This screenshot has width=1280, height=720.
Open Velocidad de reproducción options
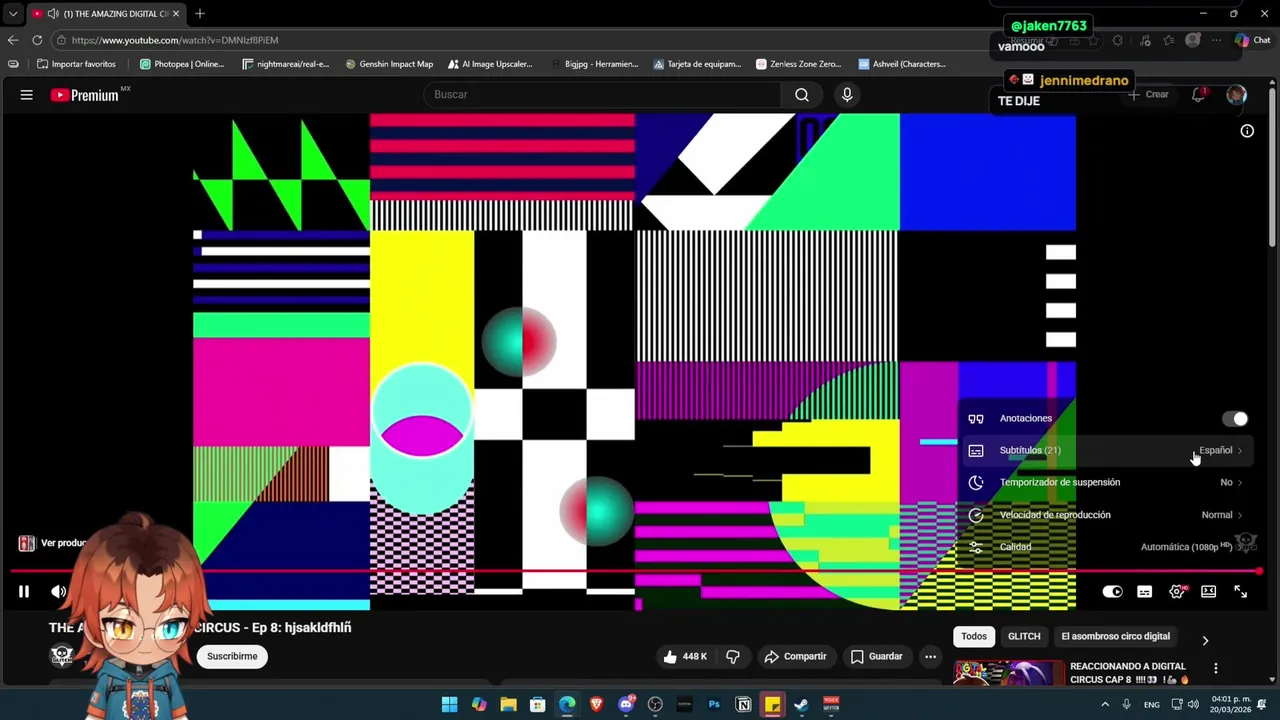tap(1106, 515)
